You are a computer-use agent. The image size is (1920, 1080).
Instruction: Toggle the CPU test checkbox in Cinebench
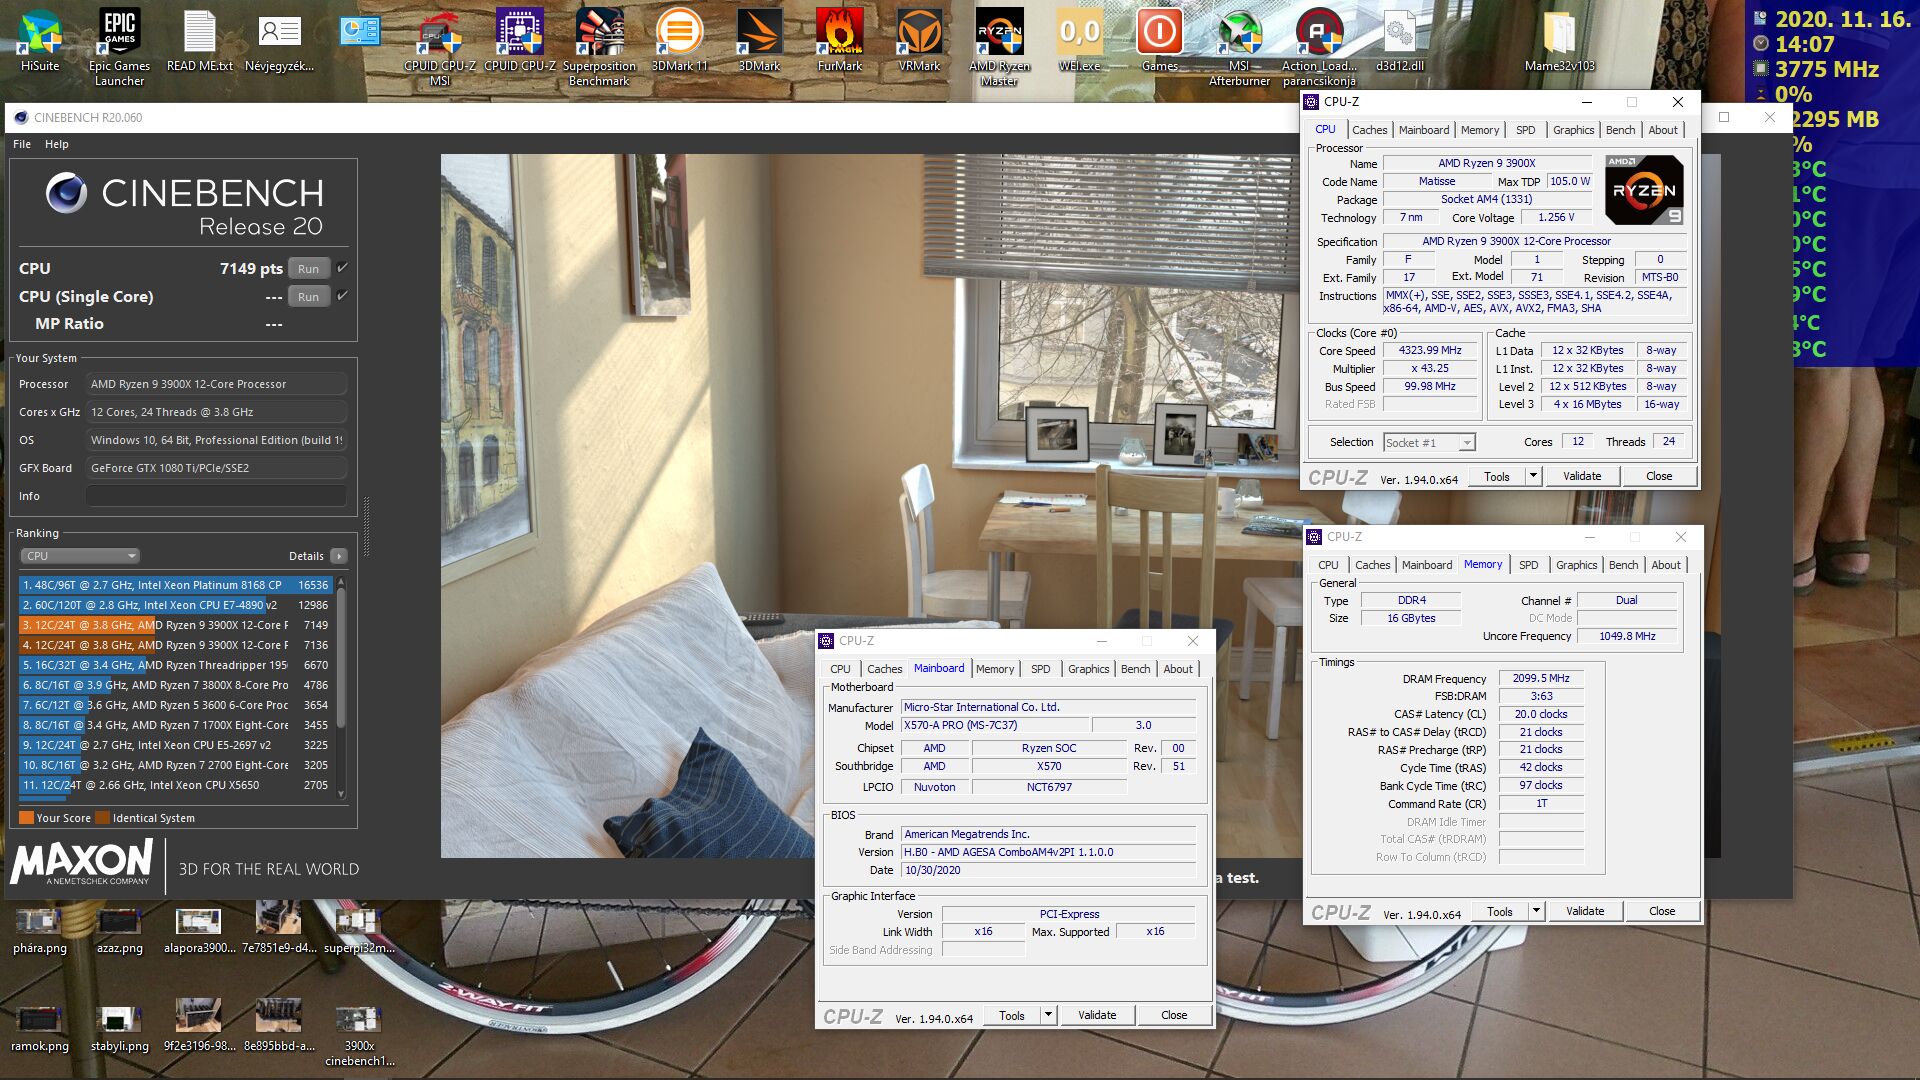[x=343, y=268]
